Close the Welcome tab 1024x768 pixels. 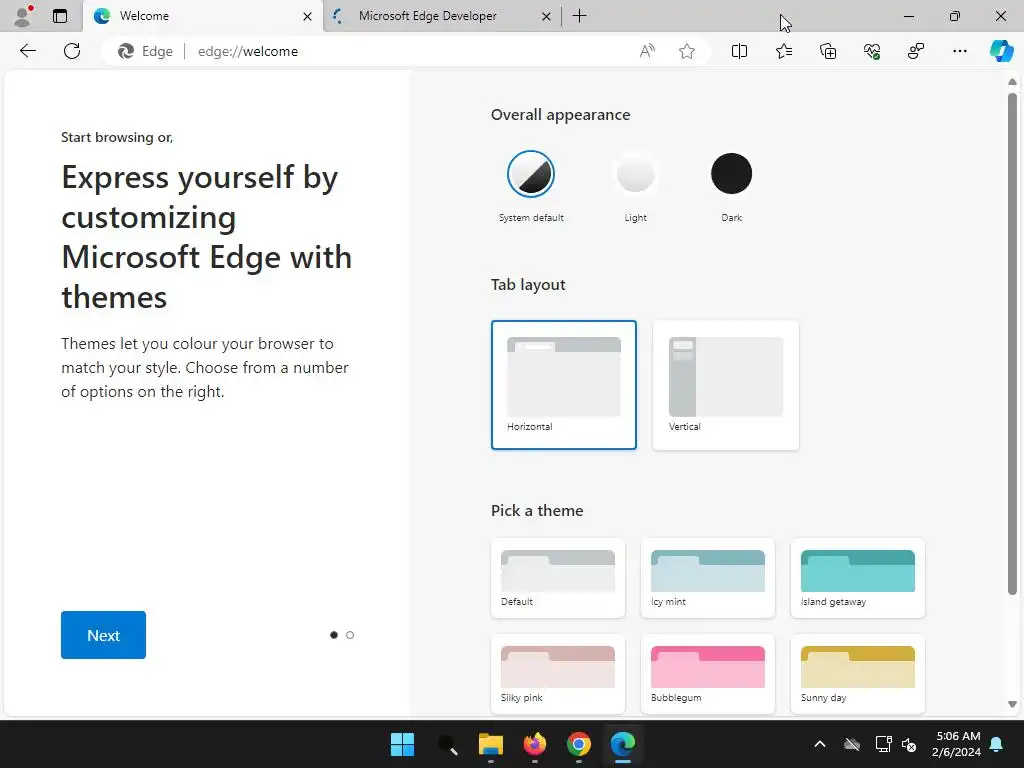pos(308,16)
